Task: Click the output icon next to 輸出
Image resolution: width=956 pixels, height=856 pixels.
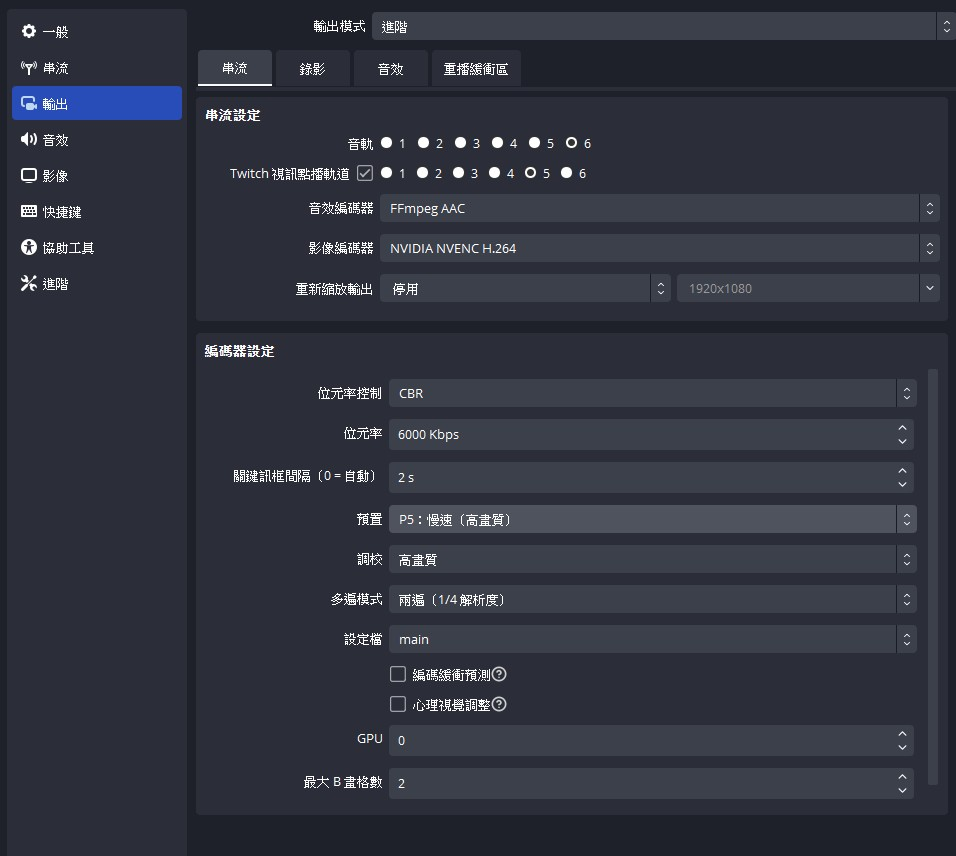Action: click(29, 104)
